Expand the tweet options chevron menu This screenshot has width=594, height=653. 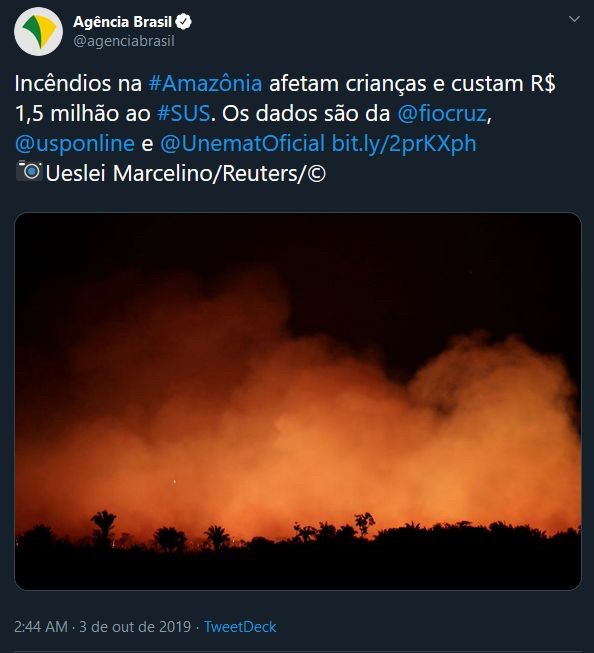tap(574, 19)
